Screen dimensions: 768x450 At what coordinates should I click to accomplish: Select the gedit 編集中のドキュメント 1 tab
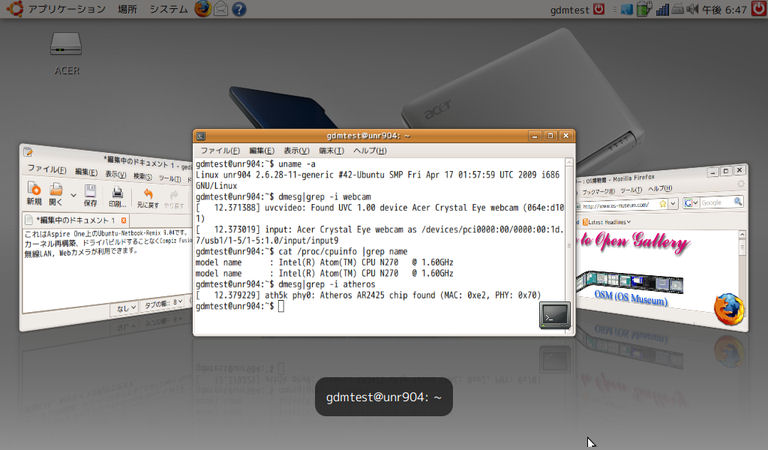(75, 220)
